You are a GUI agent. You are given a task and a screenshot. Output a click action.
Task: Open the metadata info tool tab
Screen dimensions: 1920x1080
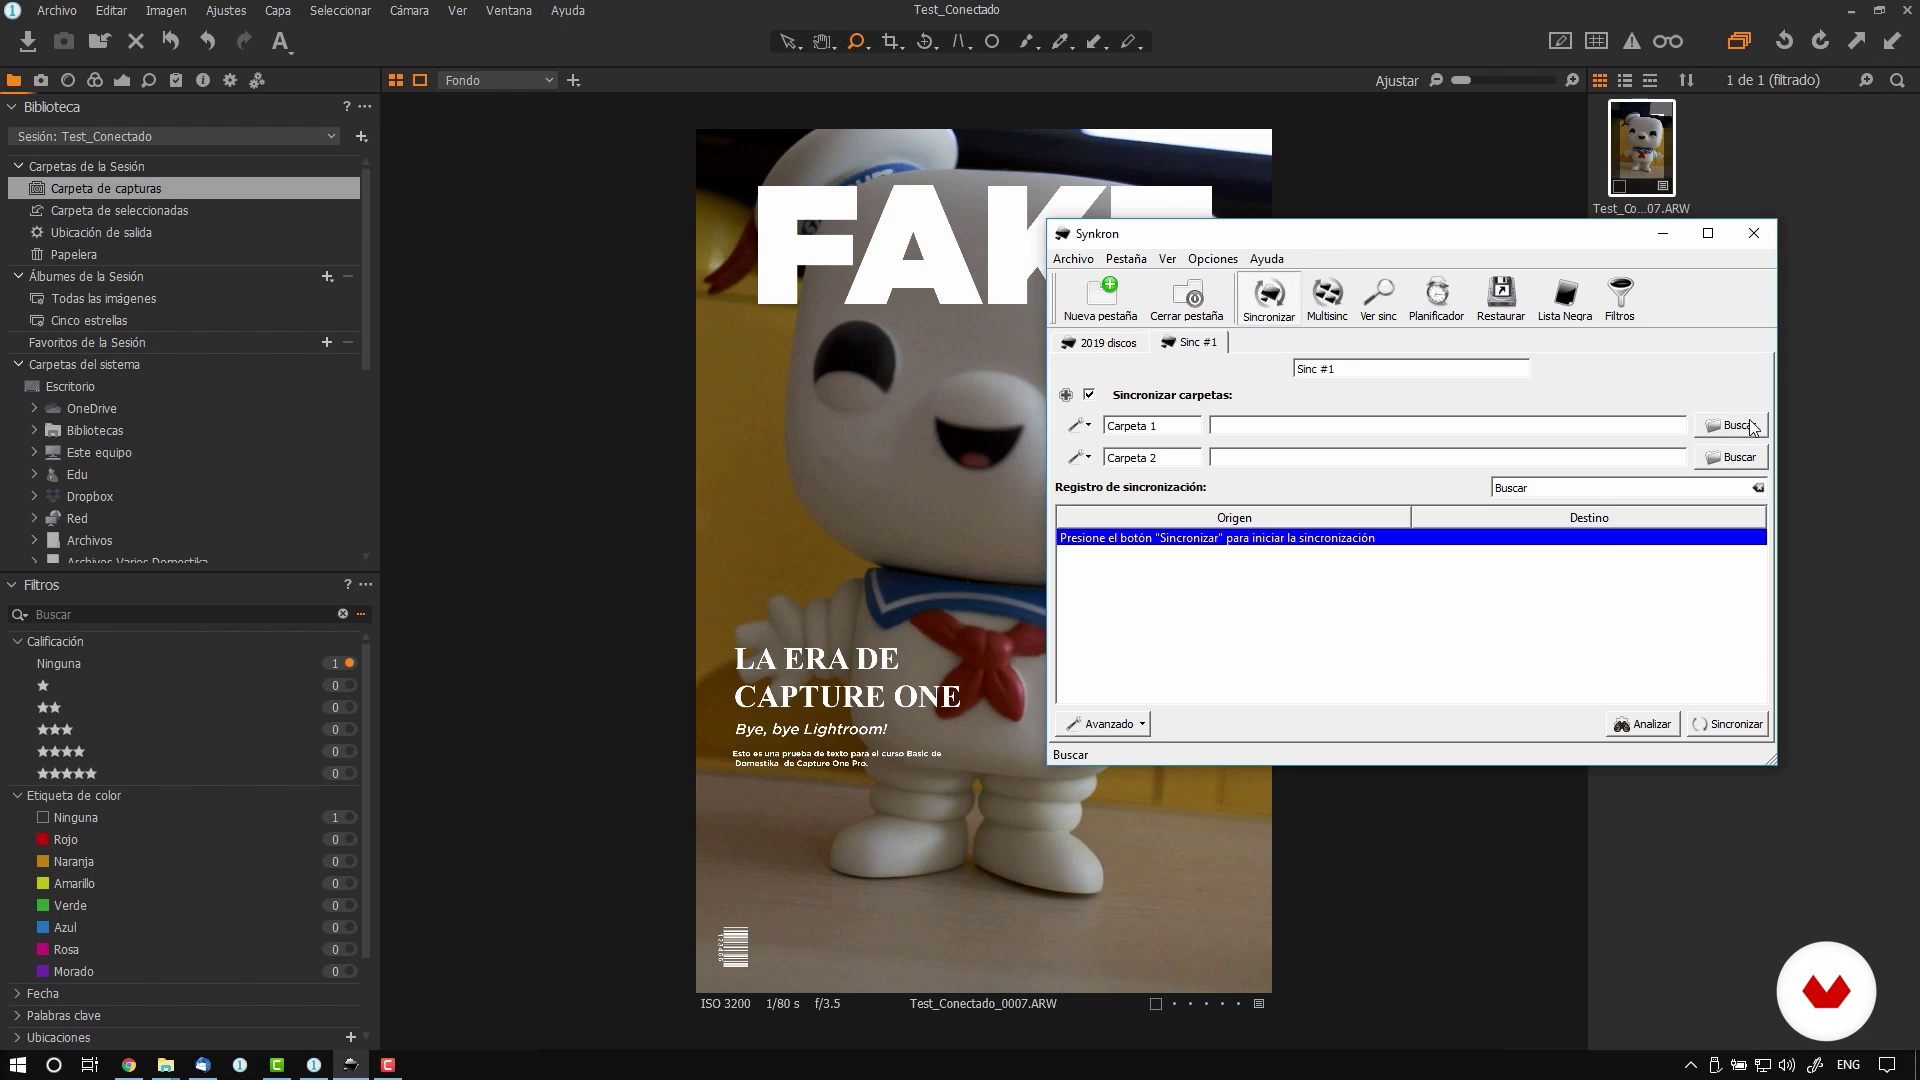coord(203,80)
